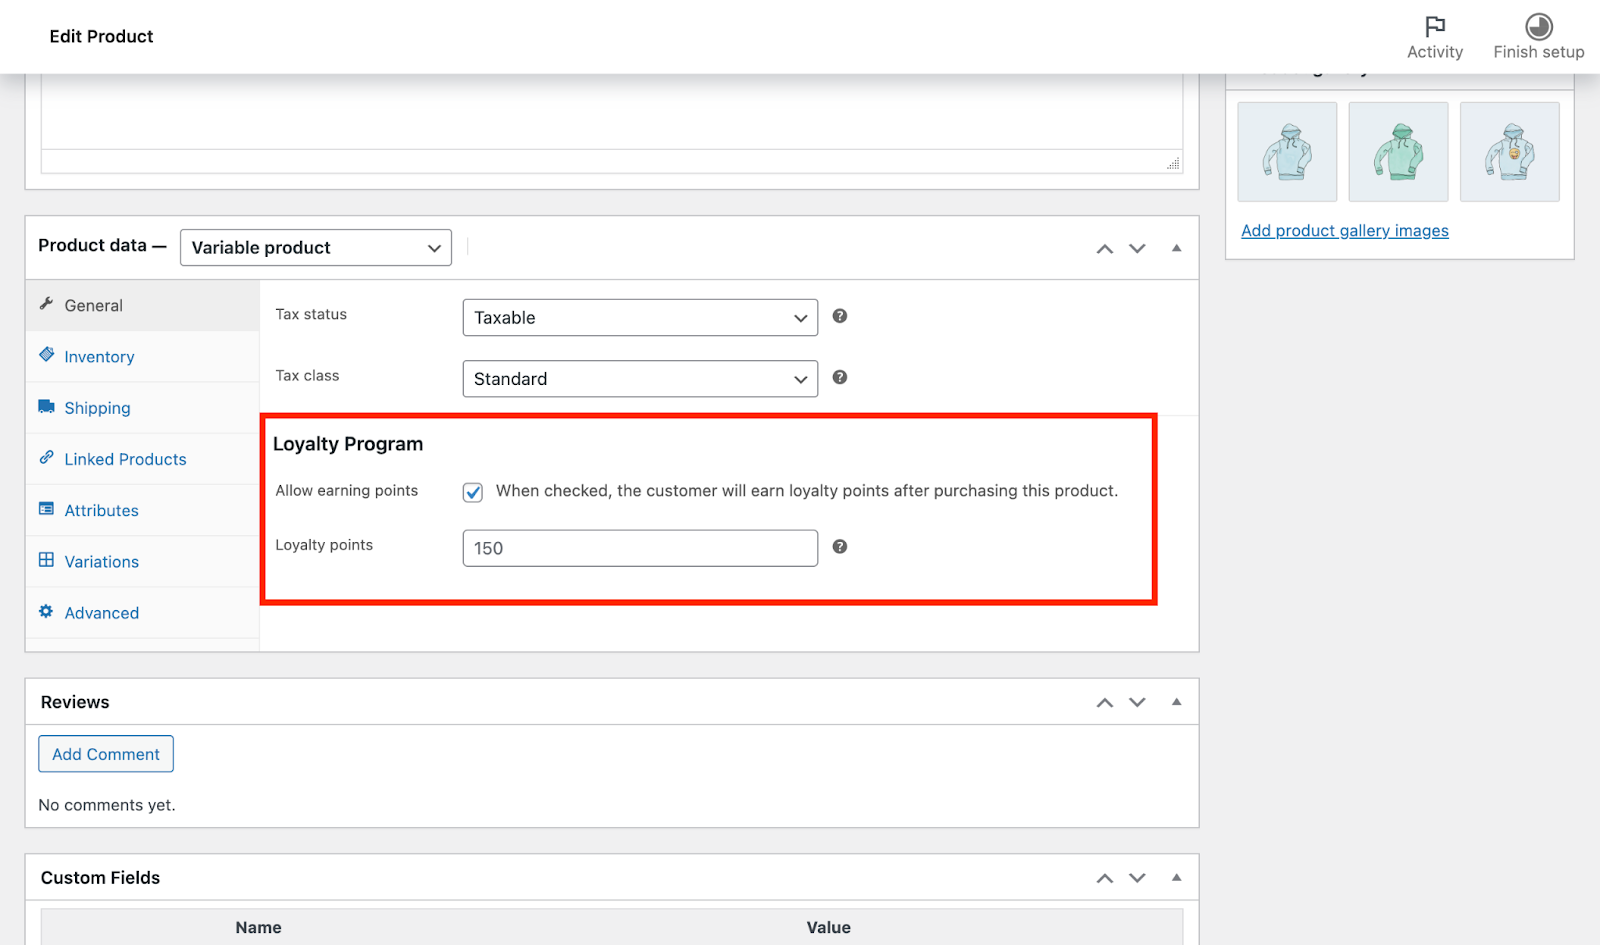Move Product data panel up arrow
This screenshot has height=945, width=1600.
1104,248
